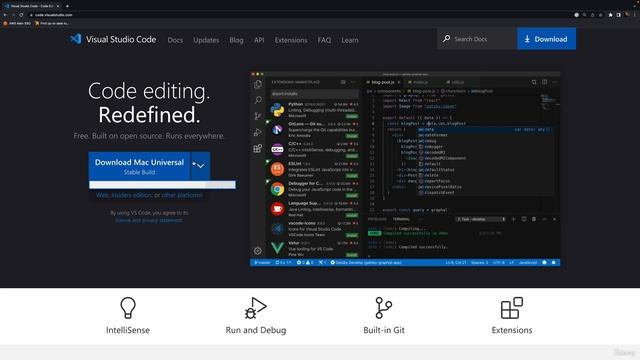Click Source Control icon in editor screenshot

pyautogui.click(x=258, y=116)
